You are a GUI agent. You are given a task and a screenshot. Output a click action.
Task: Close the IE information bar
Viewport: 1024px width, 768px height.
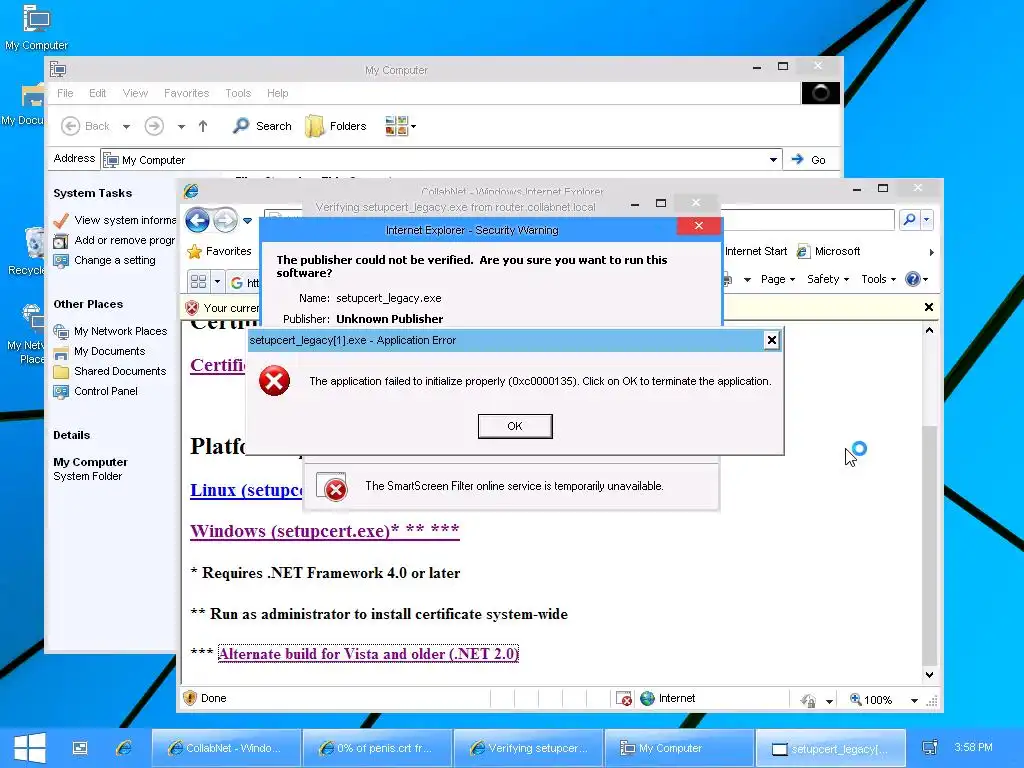point(929,307)
